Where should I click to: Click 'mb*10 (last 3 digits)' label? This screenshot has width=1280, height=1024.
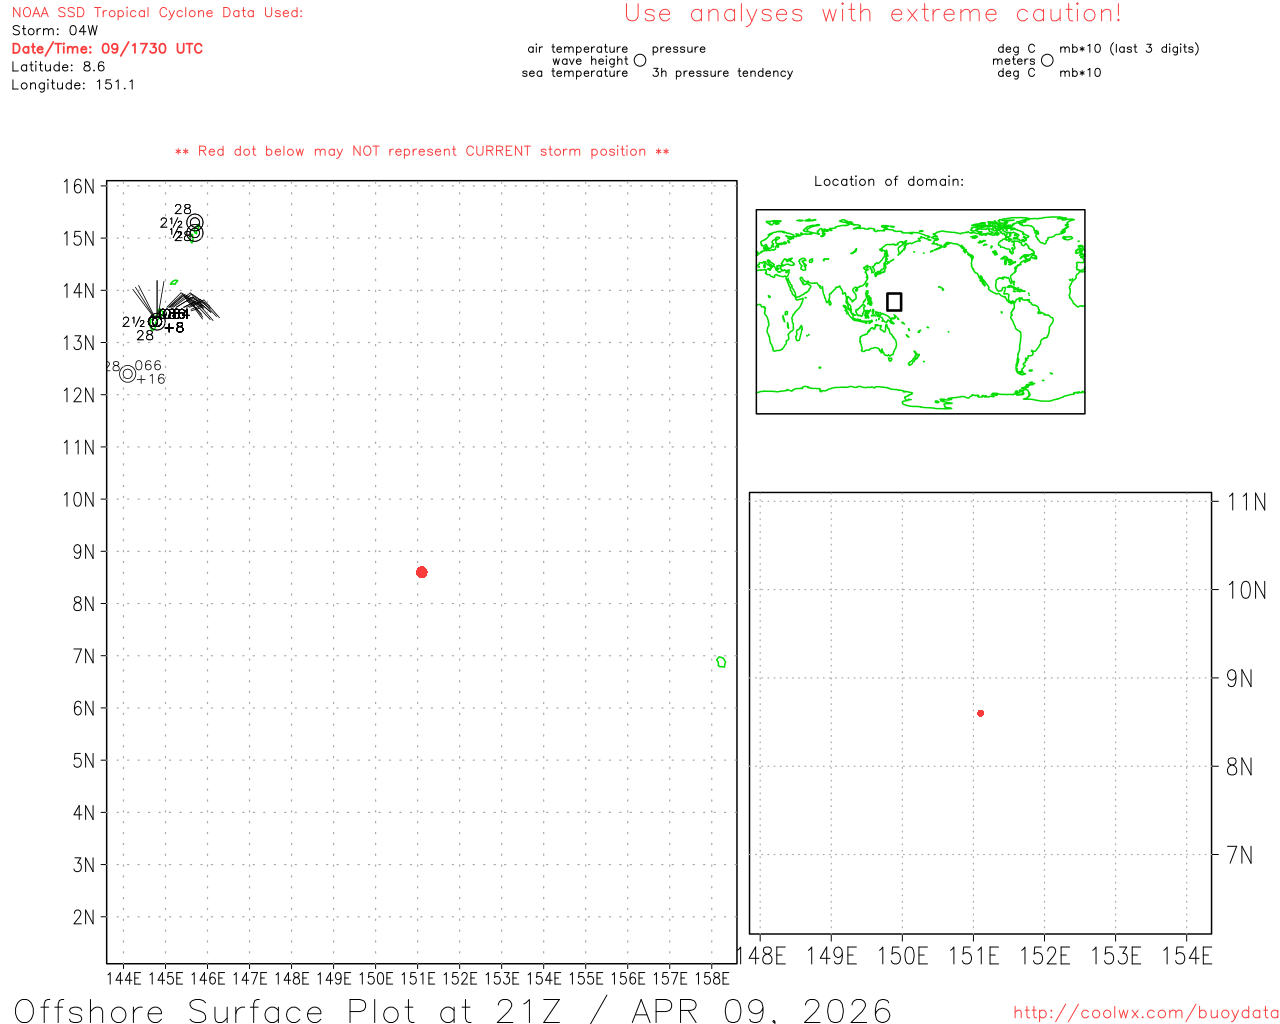coord(1129,49)
